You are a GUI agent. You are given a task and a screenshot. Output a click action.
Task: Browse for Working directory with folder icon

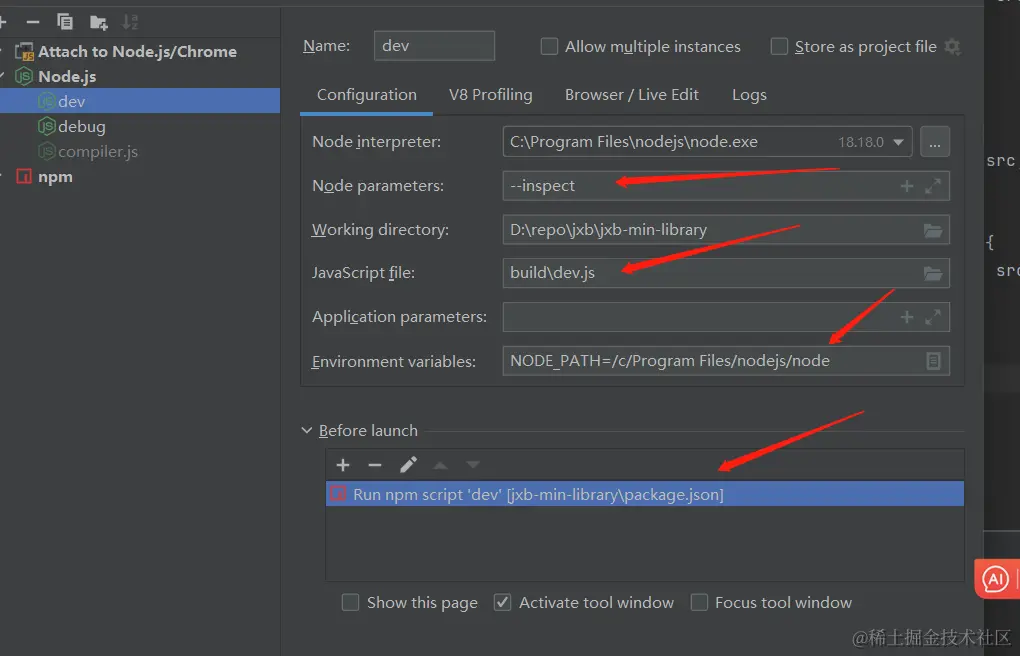[x=933, y=230]
